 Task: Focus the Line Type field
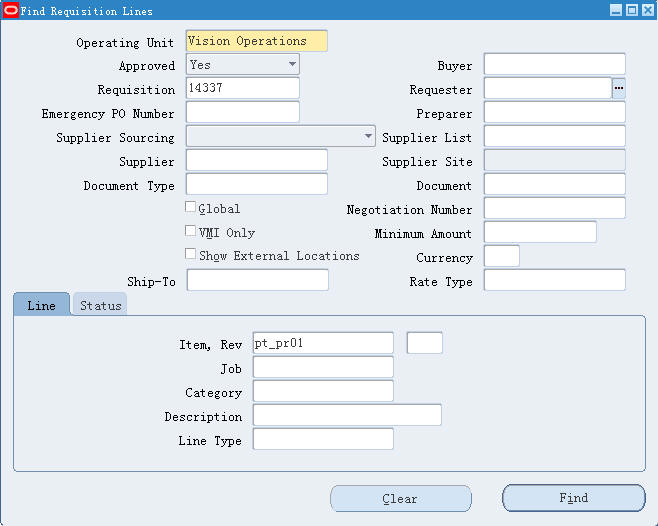click(x=323, y=439)
